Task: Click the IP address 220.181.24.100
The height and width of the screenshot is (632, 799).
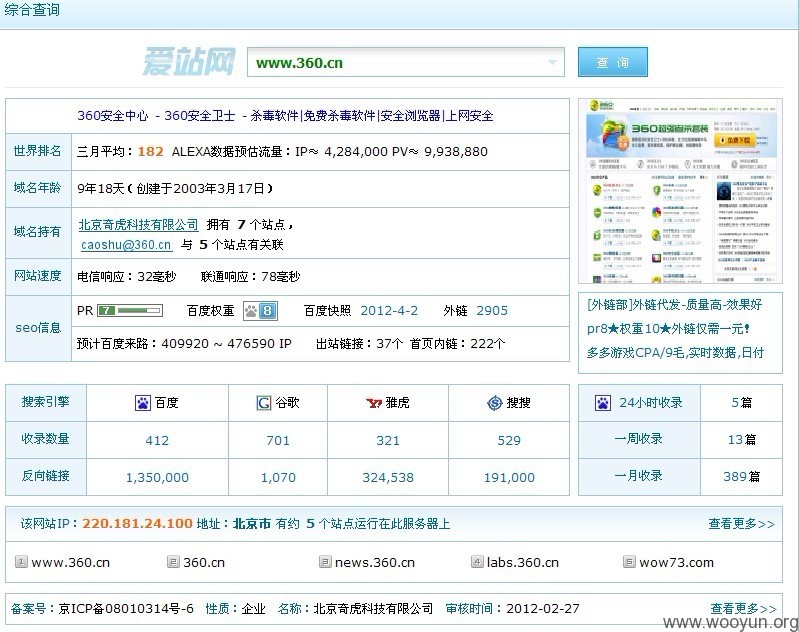Action: click(137, 523)
